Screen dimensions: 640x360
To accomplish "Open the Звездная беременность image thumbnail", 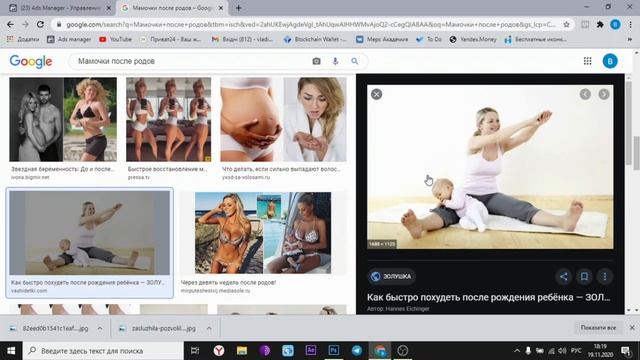I will click(x=63, y=120).
